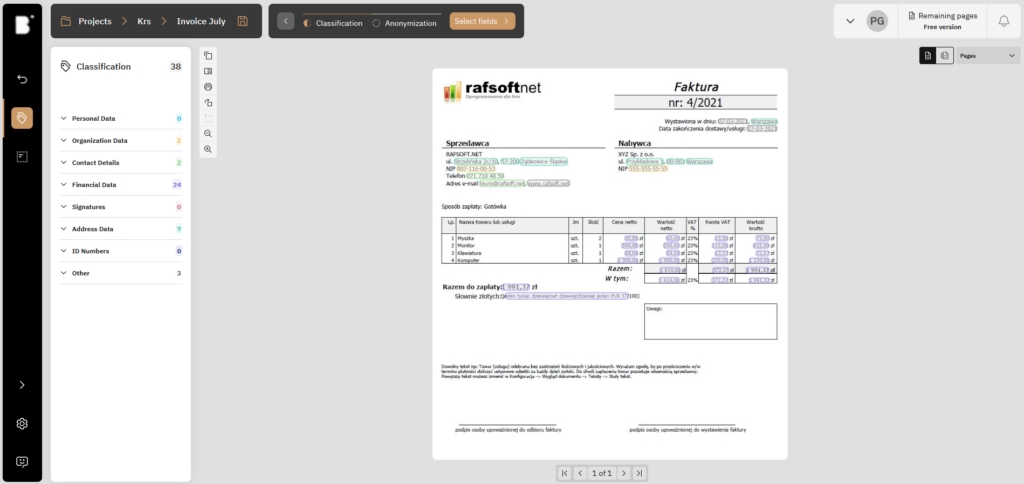
Task: Select the Anonymization step
Action: click(404, 22)
